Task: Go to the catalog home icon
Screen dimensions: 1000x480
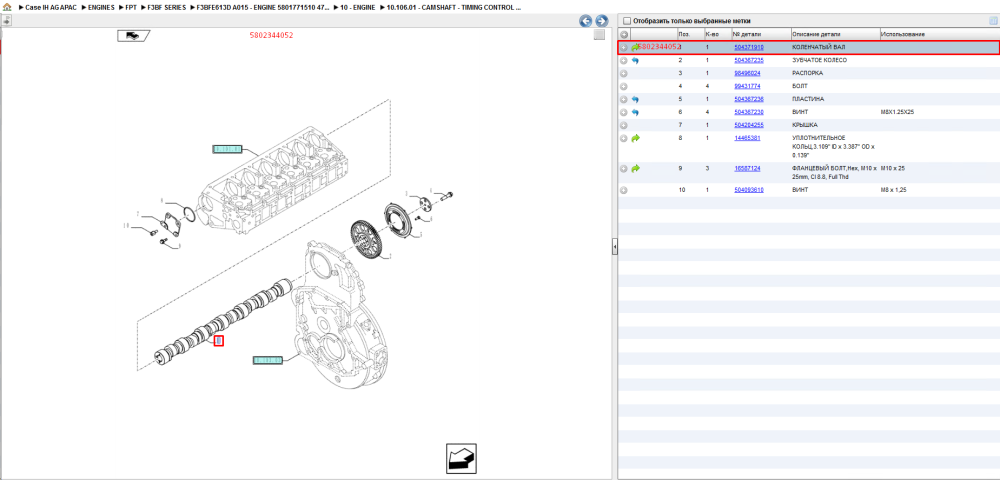Action: (x=7, y=7)
